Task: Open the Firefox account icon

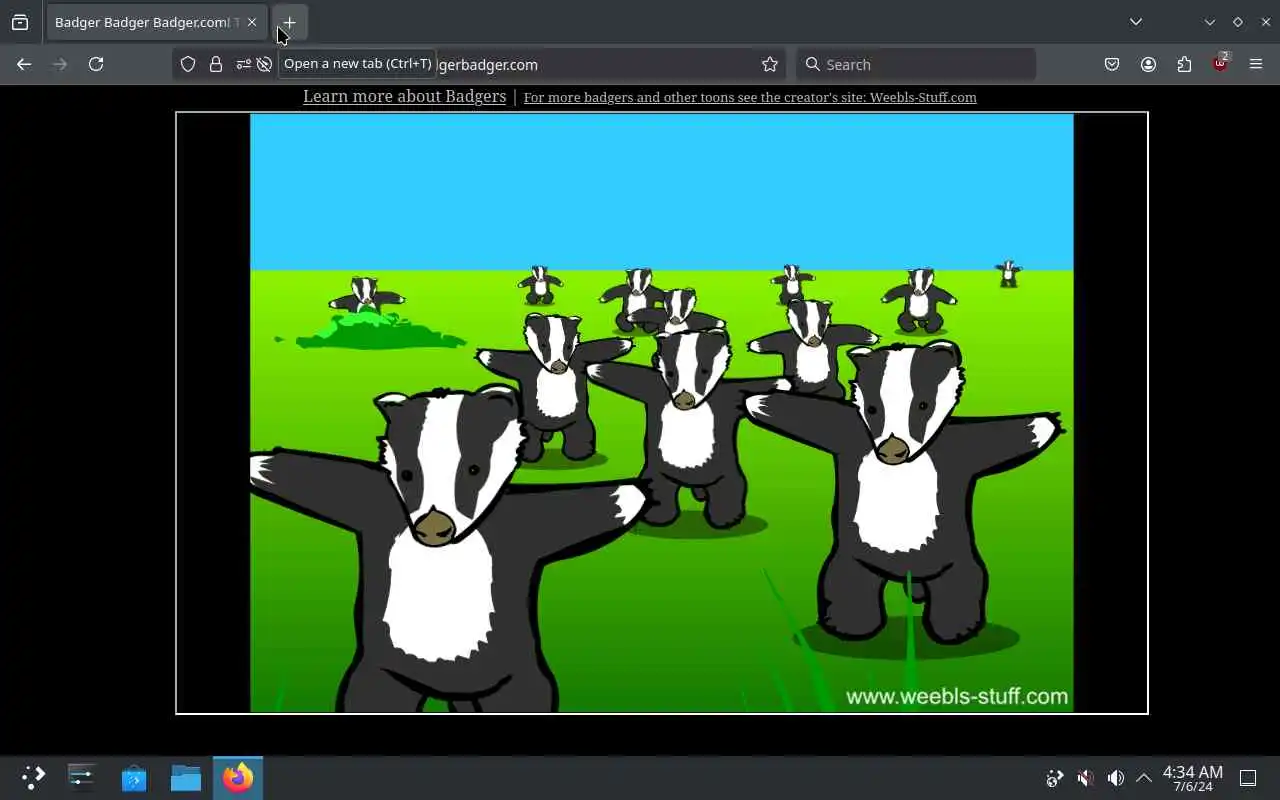Action: [1148, 64]
